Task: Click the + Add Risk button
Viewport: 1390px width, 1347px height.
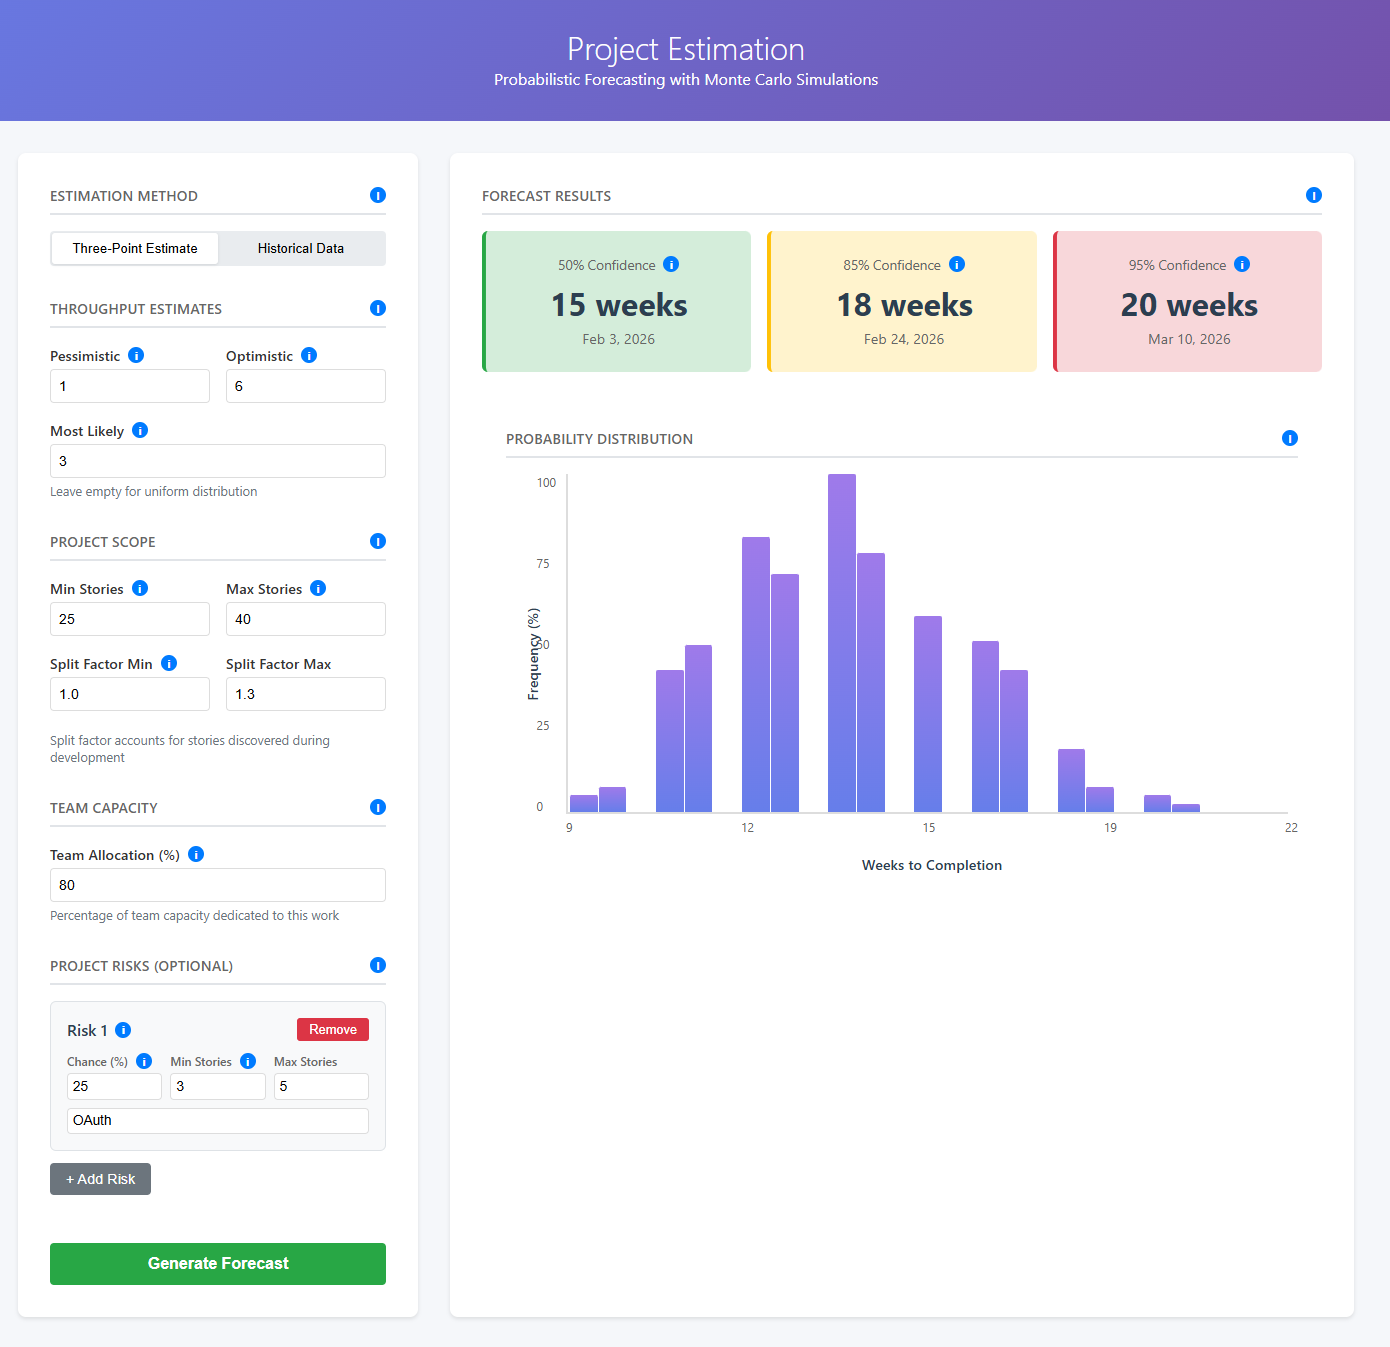Action: (100, 1179)
